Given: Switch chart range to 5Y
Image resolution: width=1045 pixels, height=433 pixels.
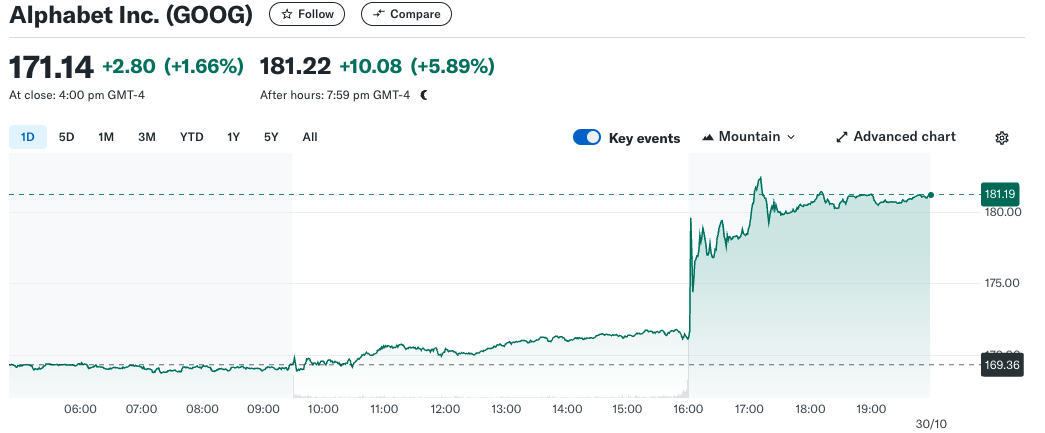Looking at the screenshot, I should pyautogui.click(x=271, y=137).
